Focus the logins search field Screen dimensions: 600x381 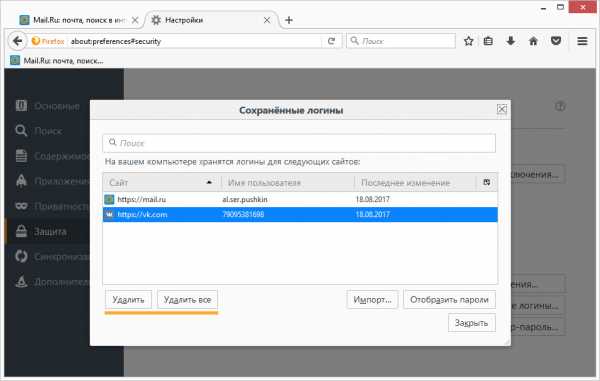point(299,143)
